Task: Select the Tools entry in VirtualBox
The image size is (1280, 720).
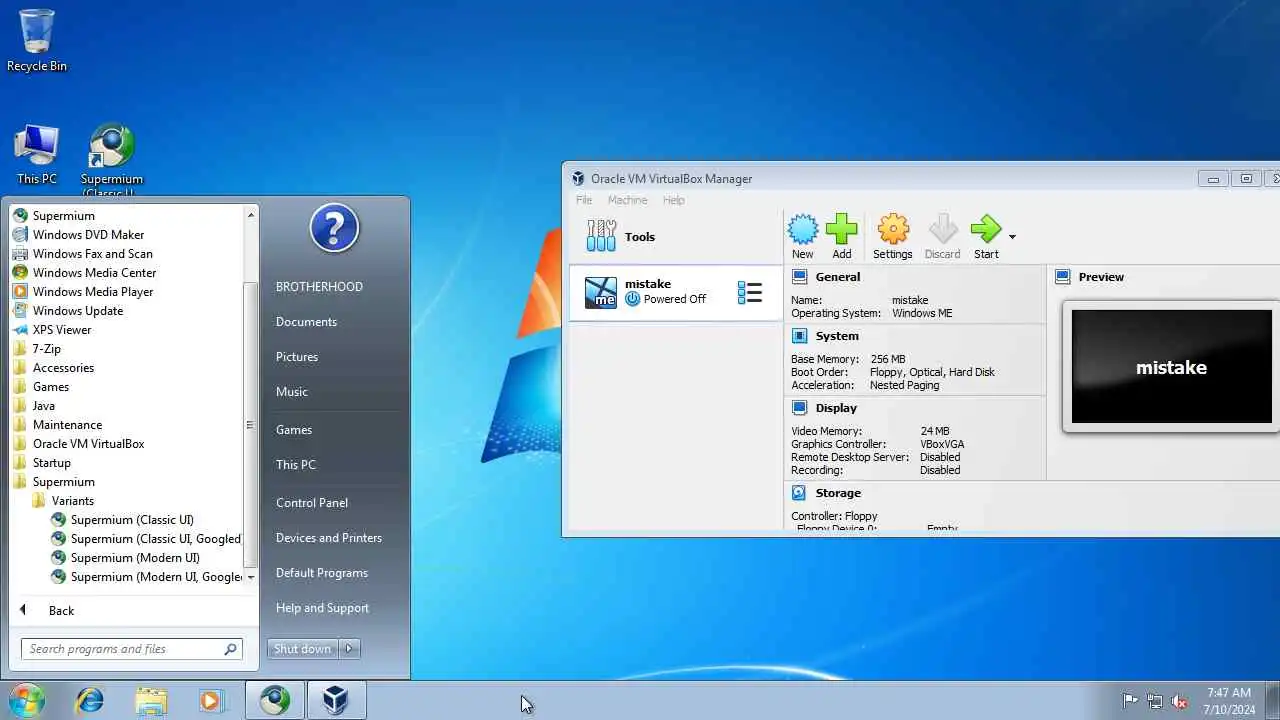Action: click(675, 237)
